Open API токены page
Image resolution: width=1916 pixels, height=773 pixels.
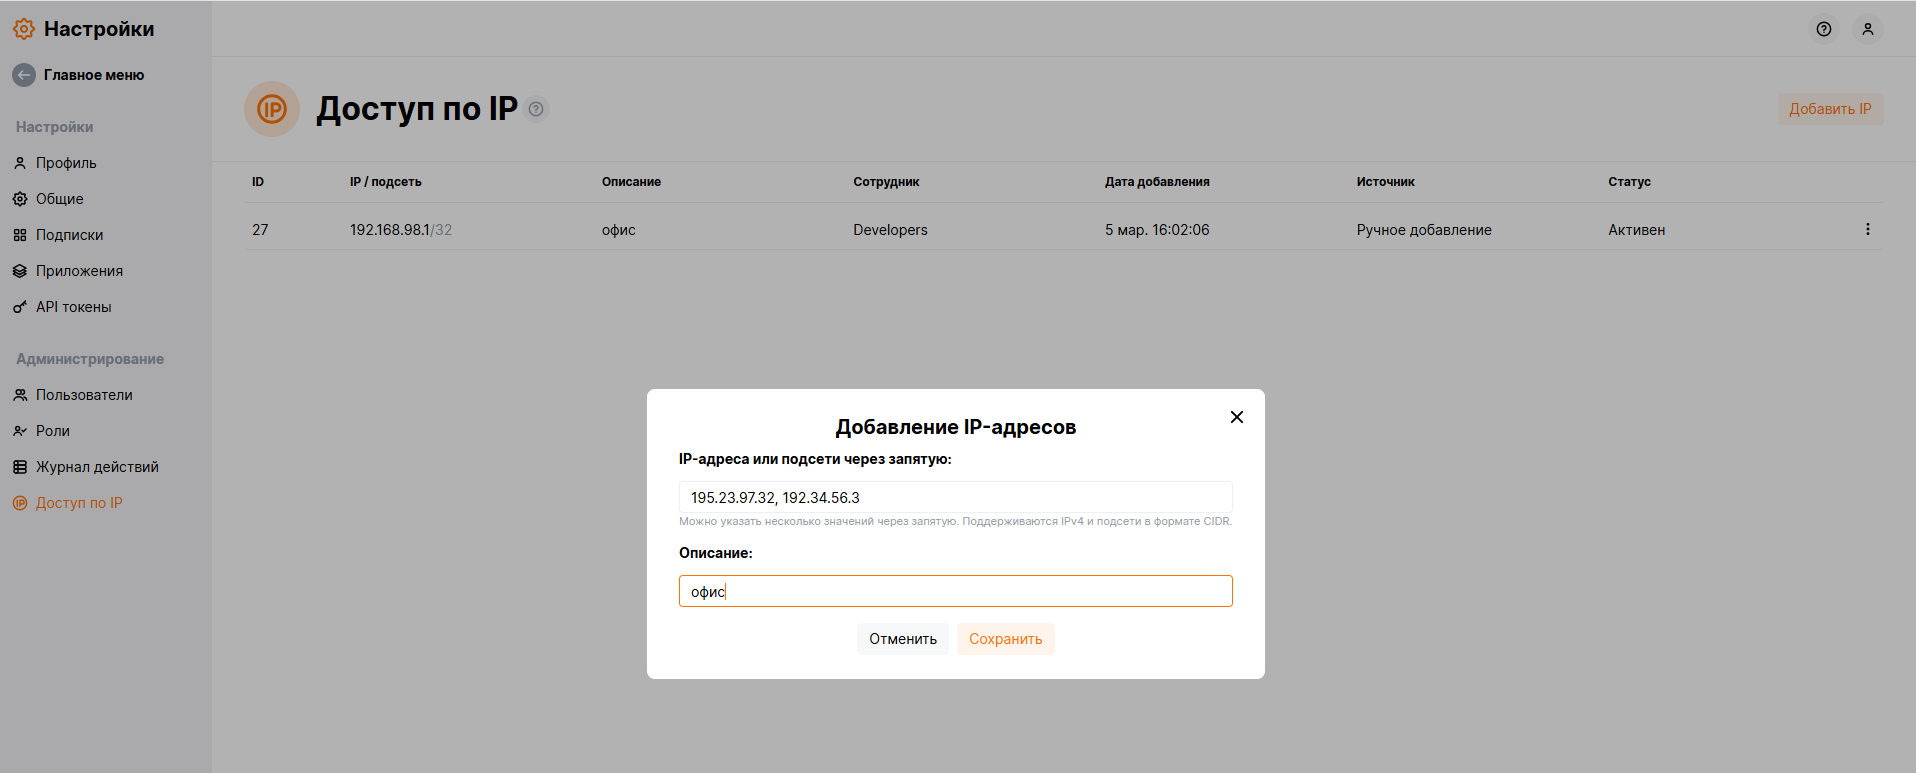[x=73, y=307]
